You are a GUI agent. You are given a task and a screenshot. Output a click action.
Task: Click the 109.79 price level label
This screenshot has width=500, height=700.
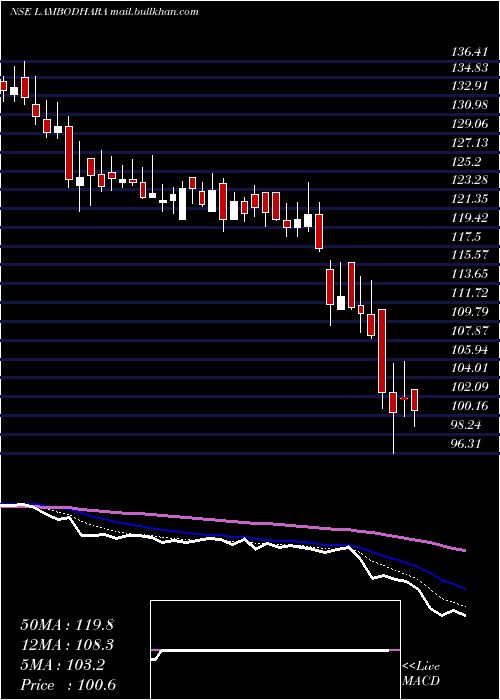(x=471, y=312)
